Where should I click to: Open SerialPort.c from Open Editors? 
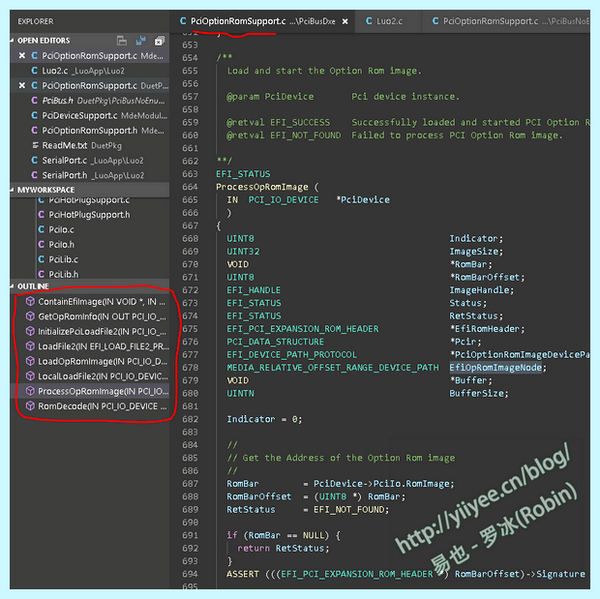(x=90, y=160)
